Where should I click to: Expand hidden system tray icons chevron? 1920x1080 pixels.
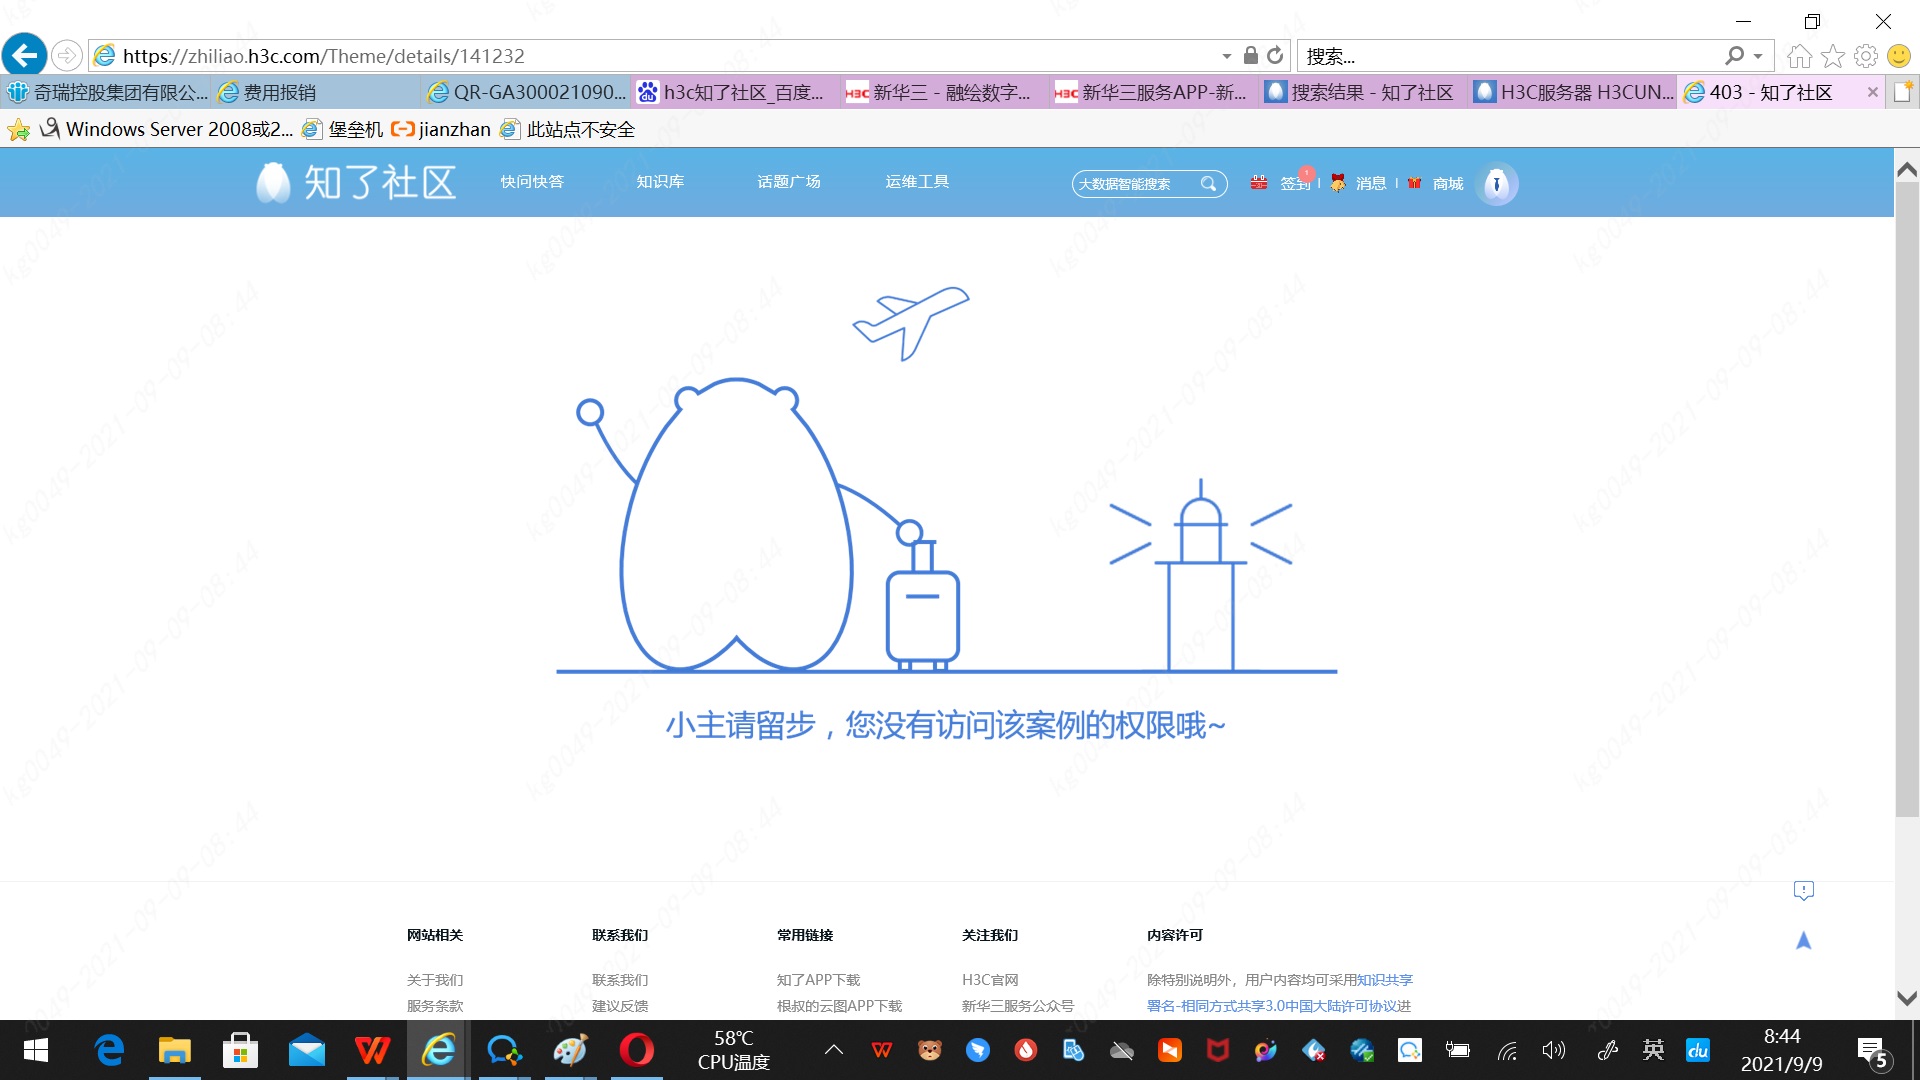click(833, 1050)
